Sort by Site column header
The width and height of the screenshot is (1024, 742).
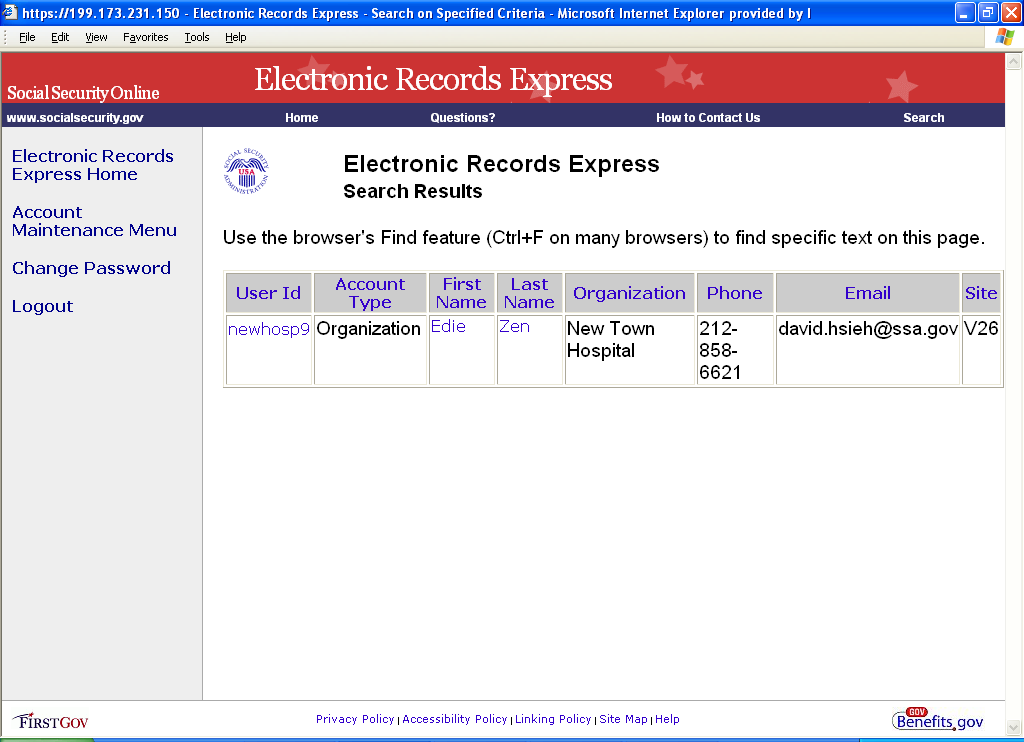[981, 293]
